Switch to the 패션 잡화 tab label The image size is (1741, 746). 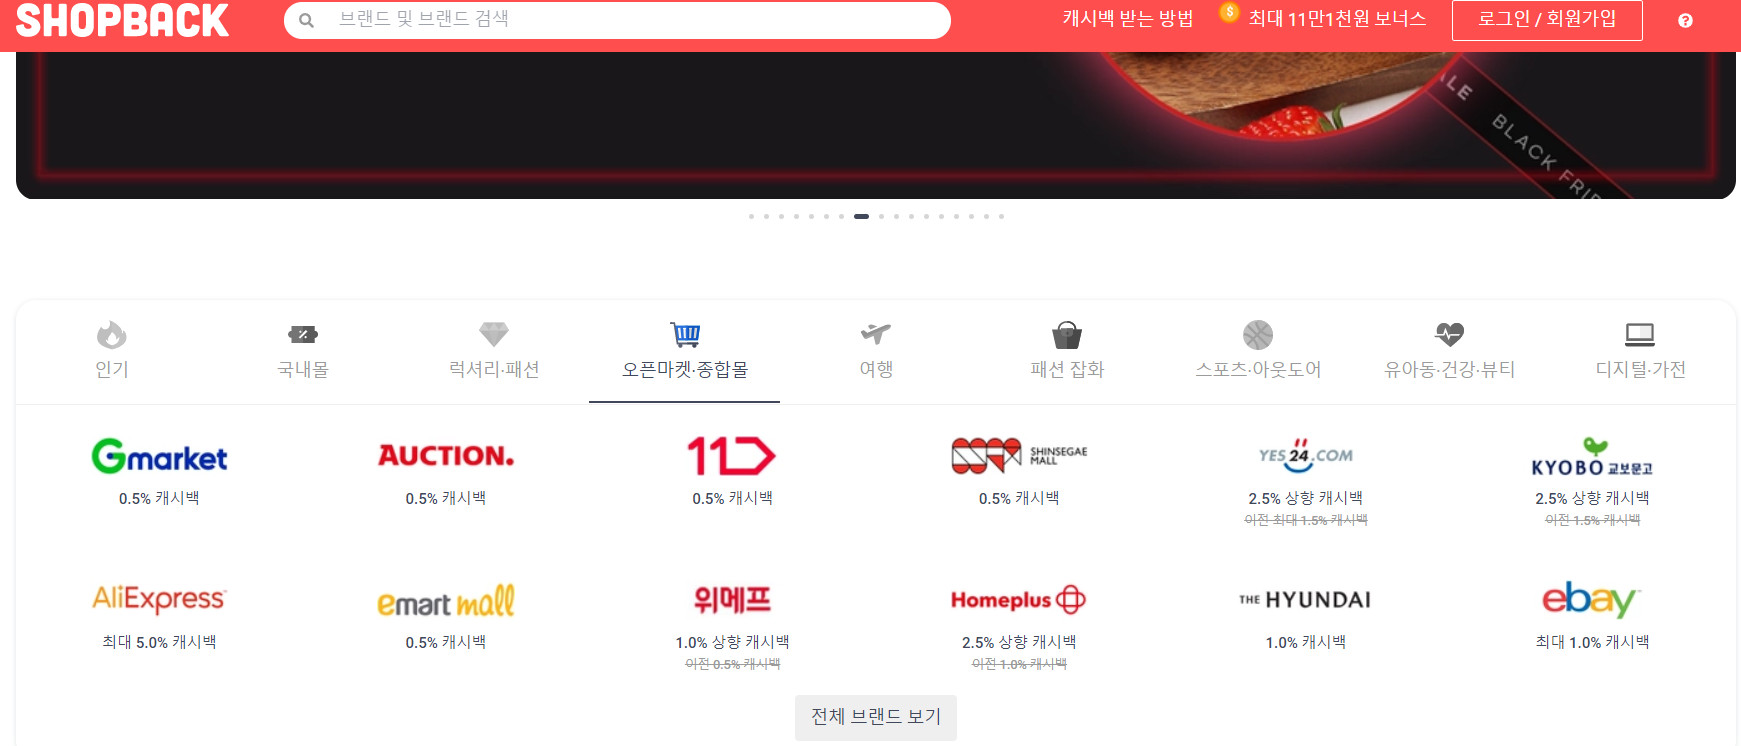(1067, 369)
